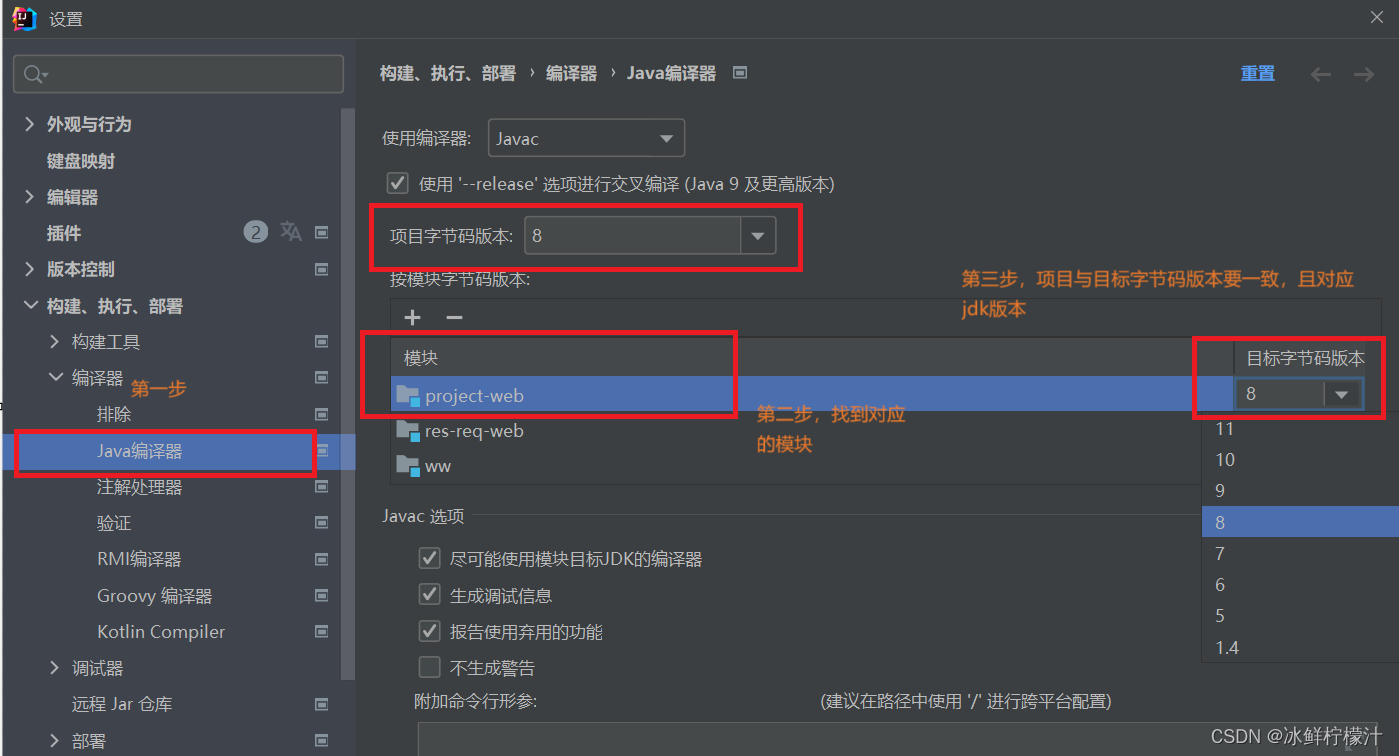The height and width of the screenshot is (756, 1399).
Task: Open Kotlin Compiler settings page
Action: click(161, 632)
